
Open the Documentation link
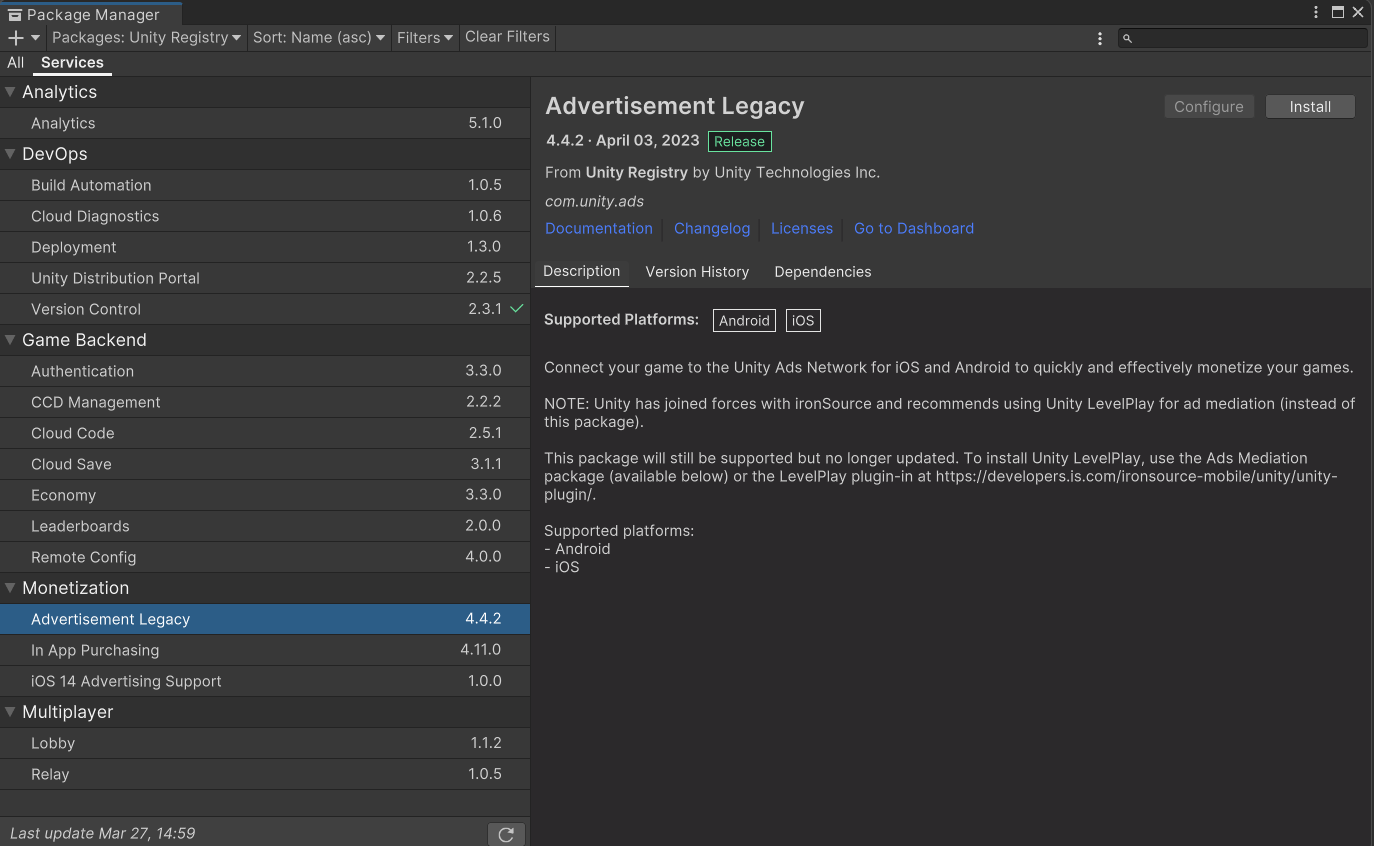pyautogui.click(x=599, y=228)
